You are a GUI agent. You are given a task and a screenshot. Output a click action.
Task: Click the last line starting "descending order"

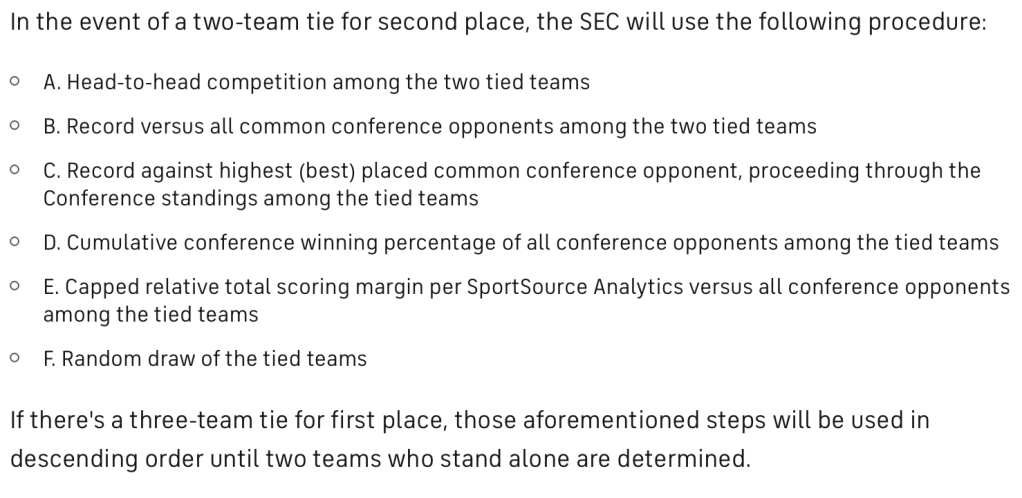[378, 460]
